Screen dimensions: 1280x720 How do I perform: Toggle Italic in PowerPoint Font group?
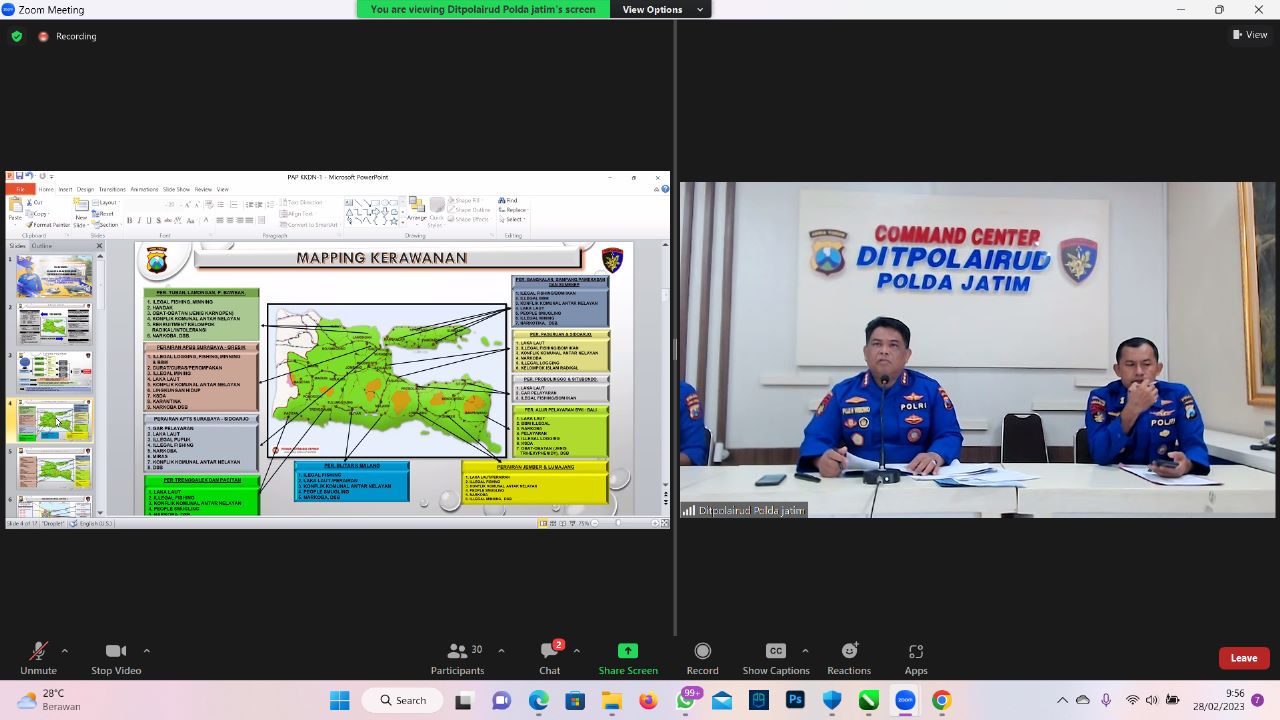[x=139, y=221]
